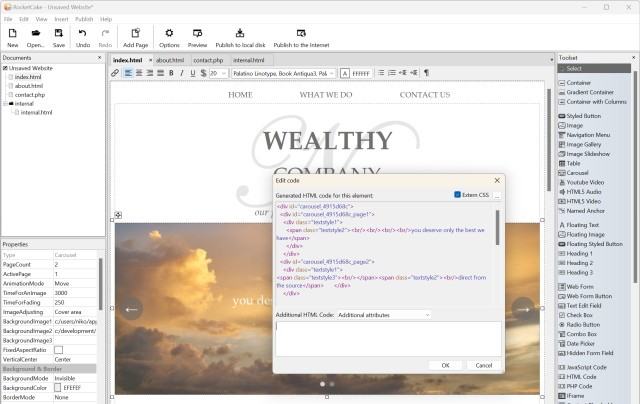Viewport: 640px width, 404px height.
Task: Click the BackgroundColor EFEFEF swatch
Action: point(57,387)
